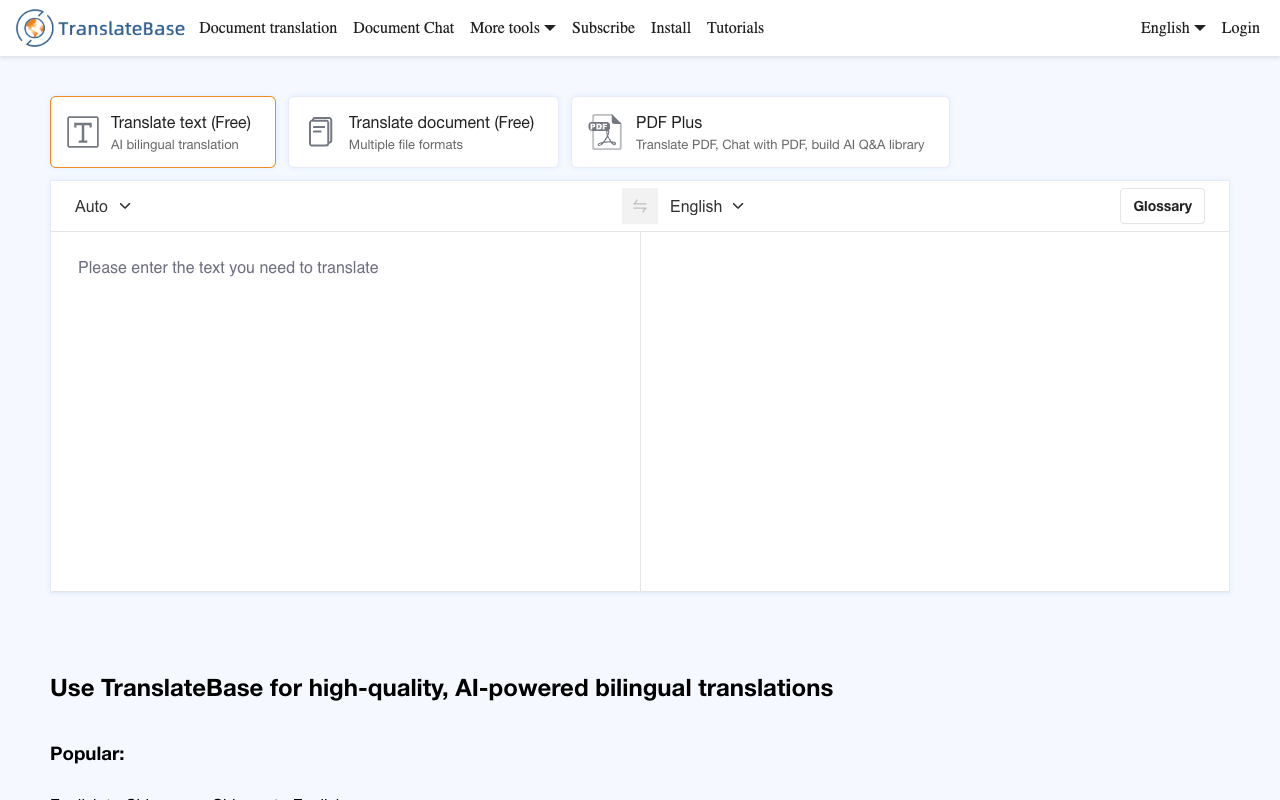
Task: Click the book icon on Translate document card
Action: point(319,131)
